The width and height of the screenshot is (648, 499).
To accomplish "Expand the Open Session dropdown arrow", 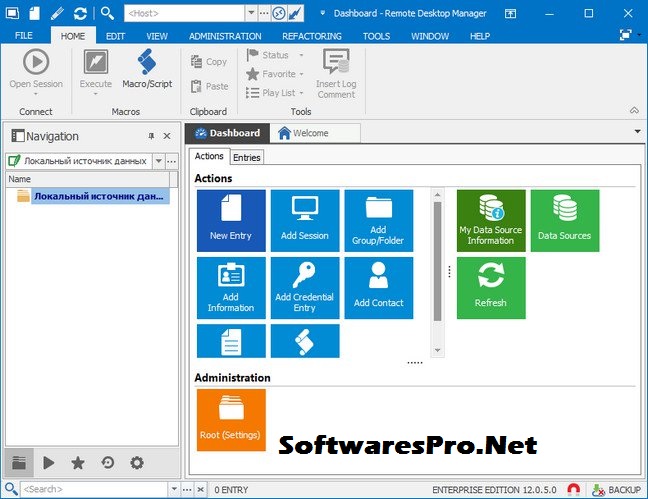I will coord(36,94).
